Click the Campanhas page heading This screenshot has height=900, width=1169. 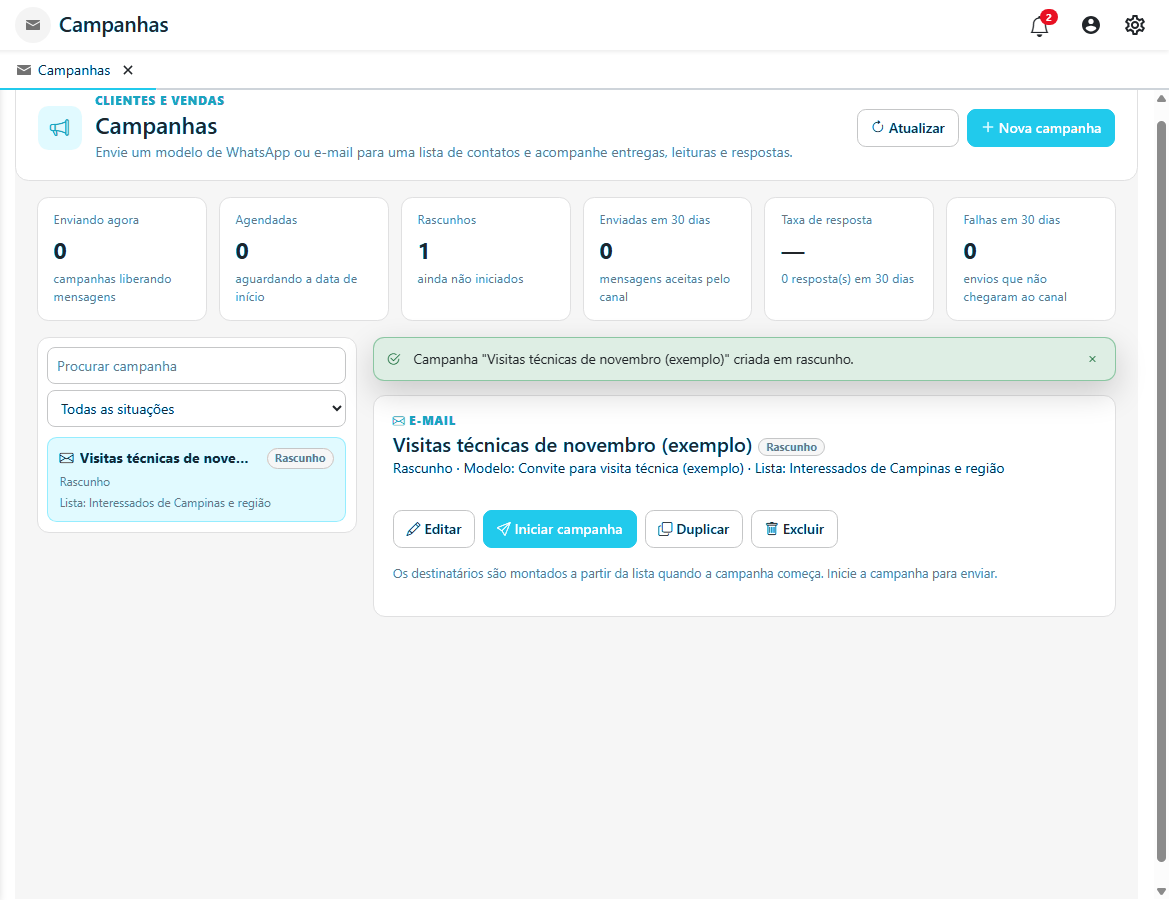[156, 126]
